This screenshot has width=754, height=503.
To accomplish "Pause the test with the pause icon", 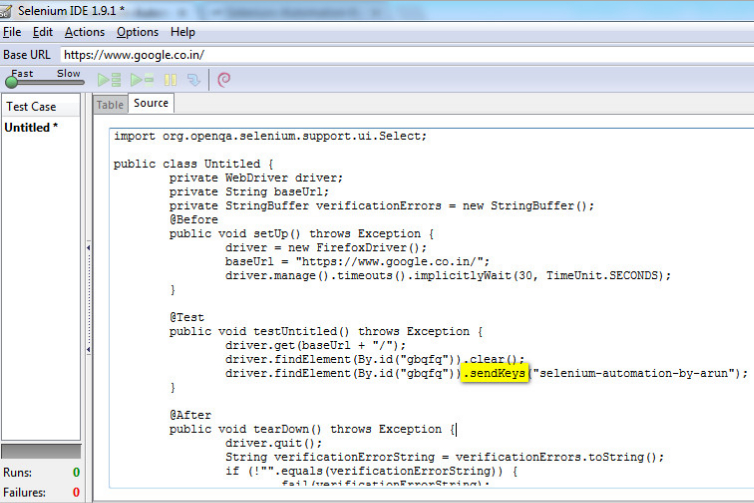I will [x=170, y=80].
